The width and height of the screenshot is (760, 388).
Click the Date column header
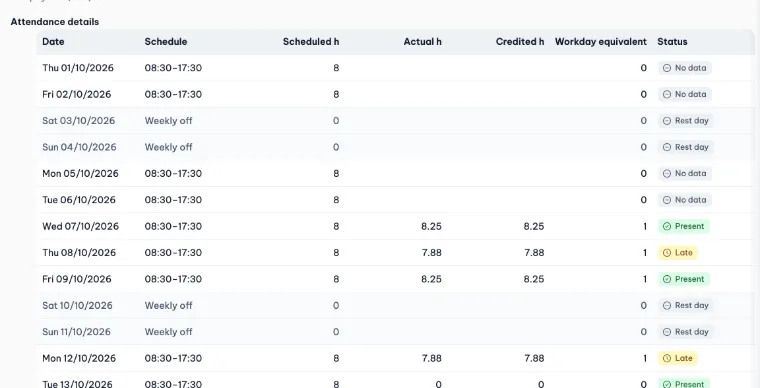point(53,42)
